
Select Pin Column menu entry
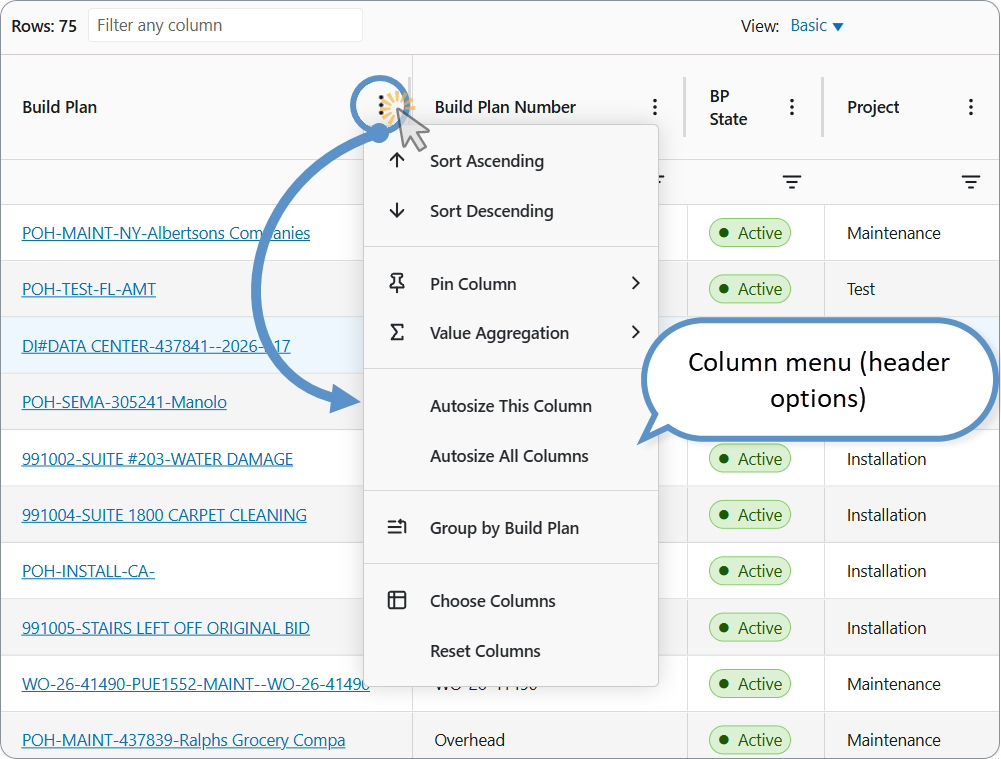[x=511, y=283]
